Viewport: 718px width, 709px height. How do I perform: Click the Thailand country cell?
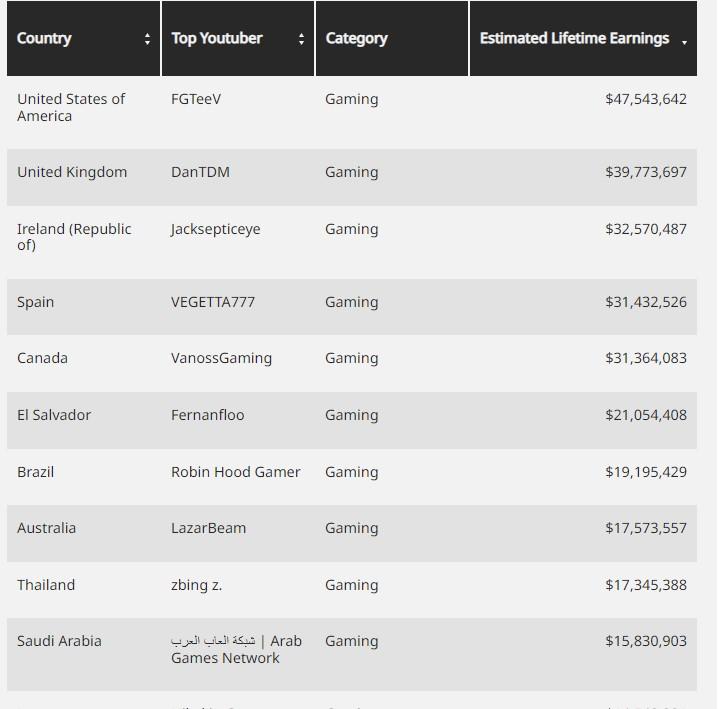[x=46, y=585]
